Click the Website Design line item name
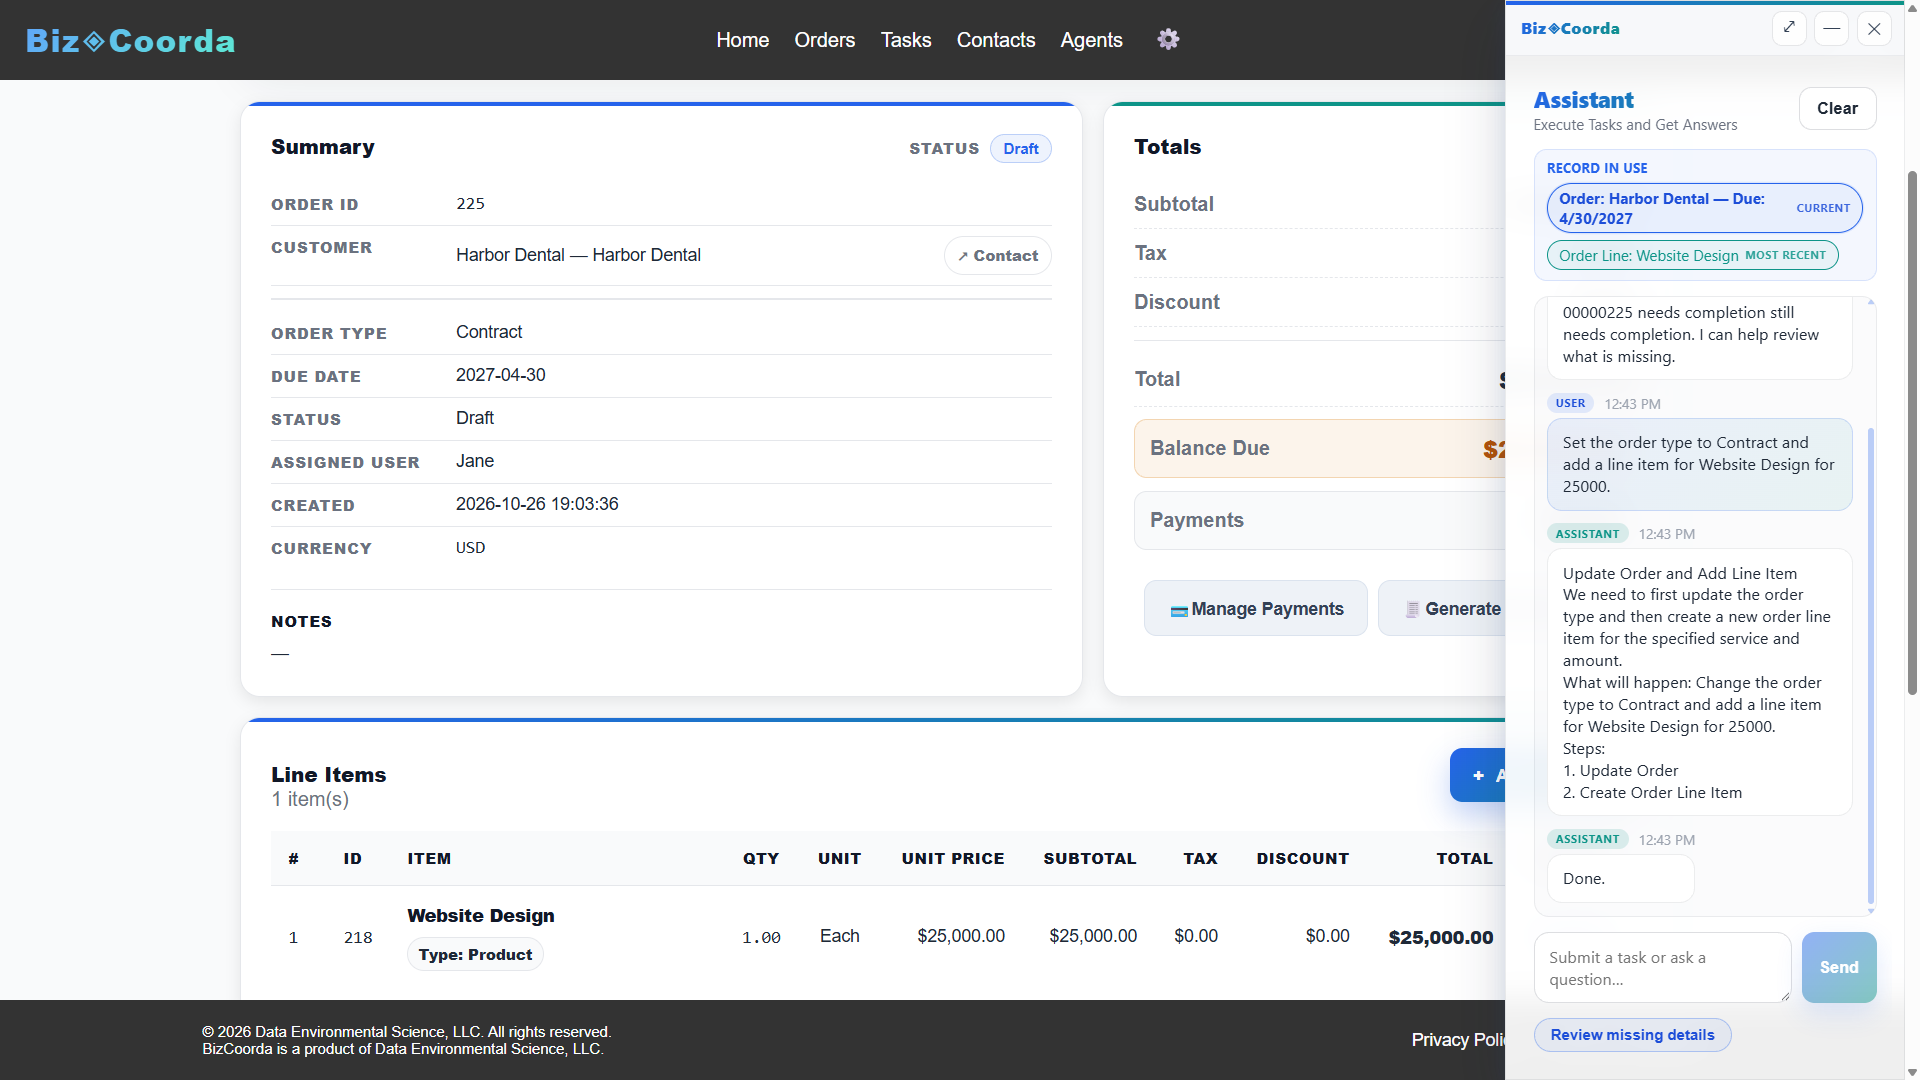 tap(480, 915)
